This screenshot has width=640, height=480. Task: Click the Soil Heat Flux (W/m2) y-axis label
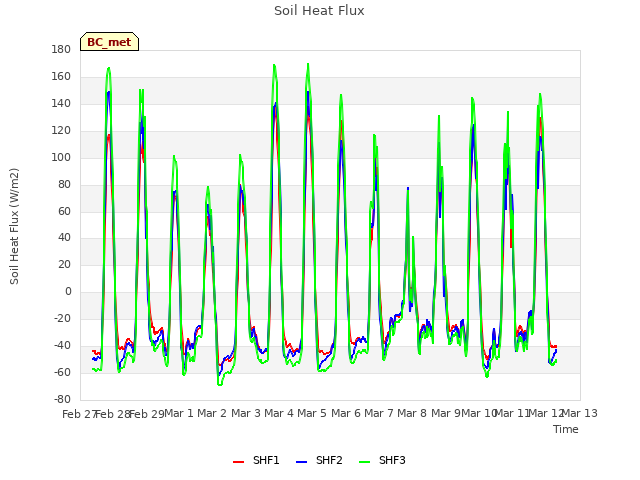pos(14,226)
